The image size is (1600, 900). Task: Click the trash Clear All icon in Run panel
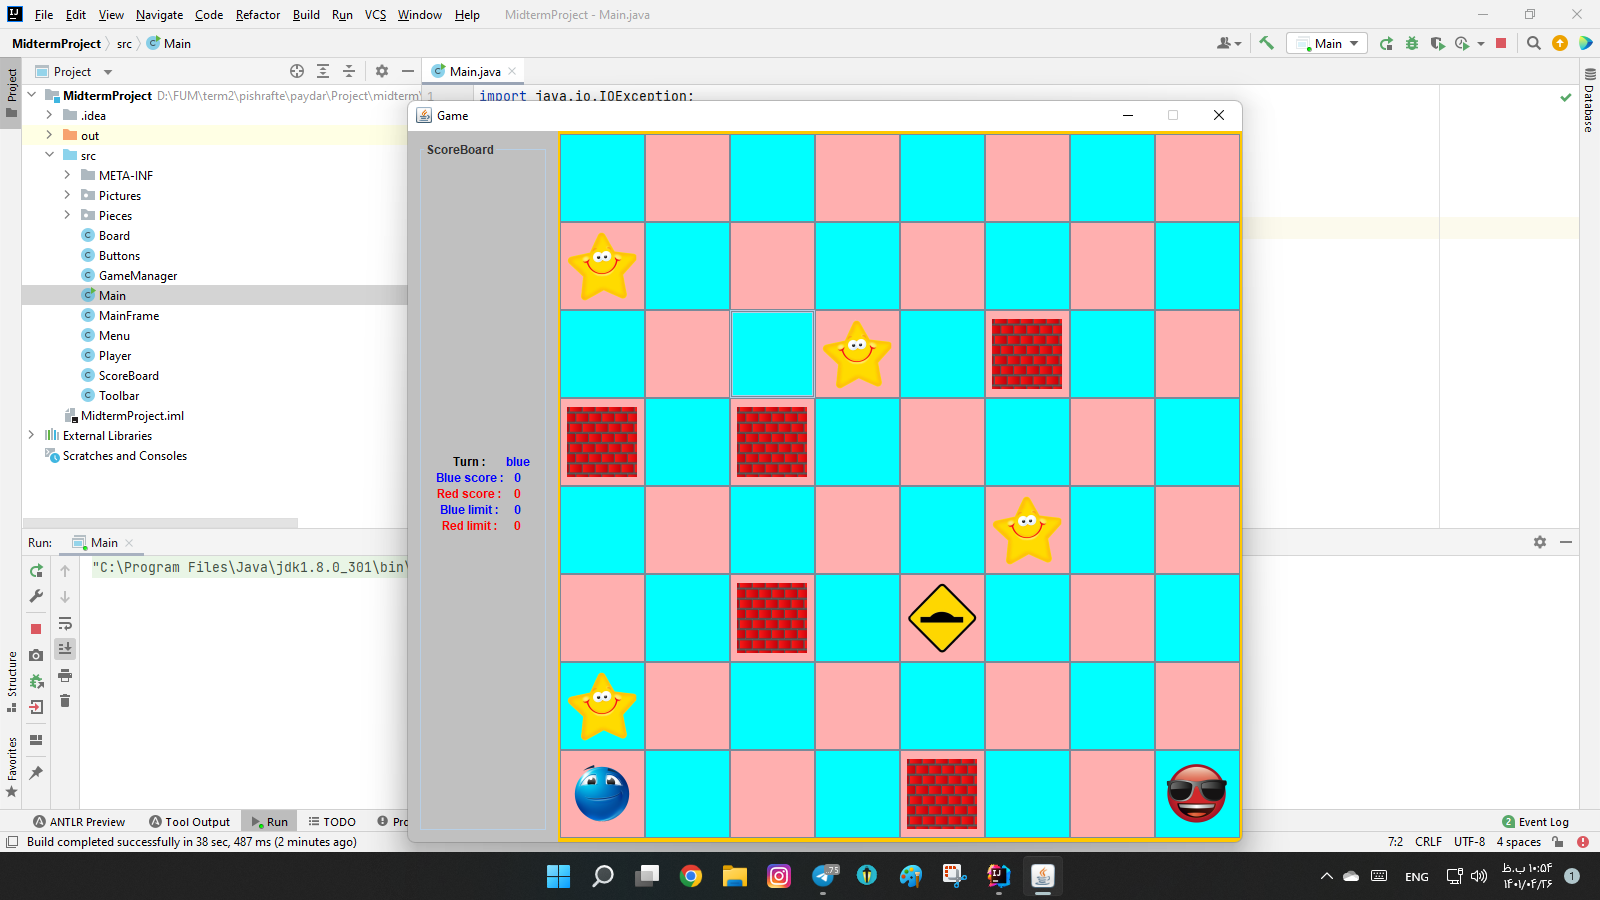[65, 701]
